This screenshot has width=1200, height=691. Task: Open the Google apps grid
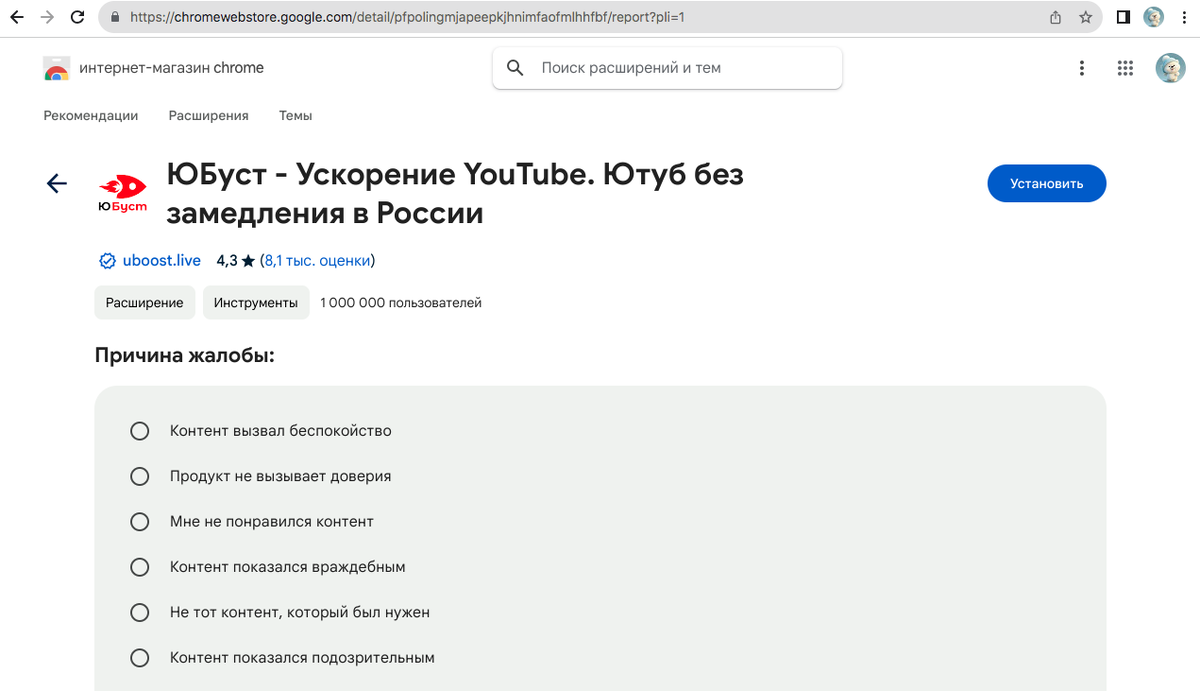tap(1125, 68)
